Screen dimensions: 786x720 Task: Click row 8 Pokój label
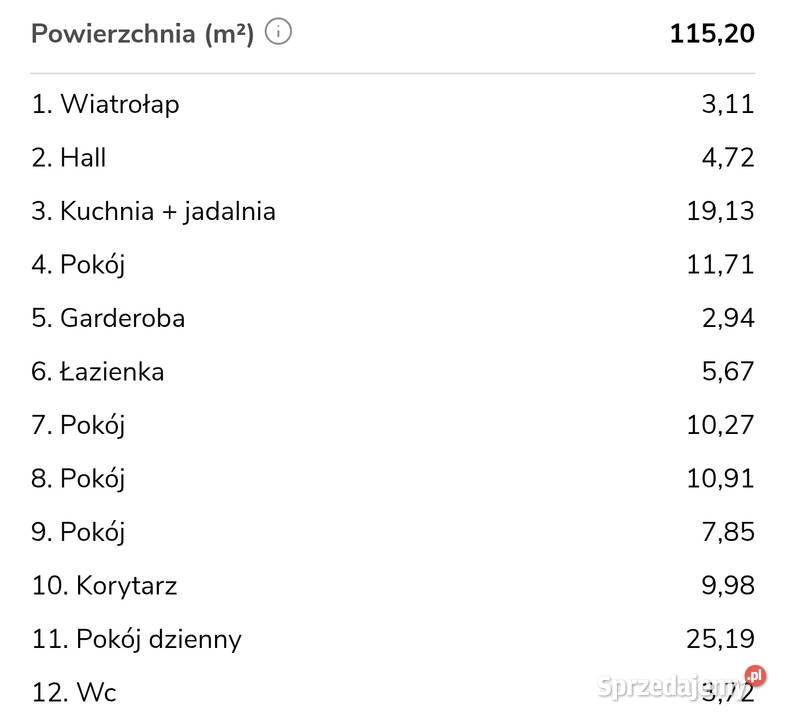point(78,479)
